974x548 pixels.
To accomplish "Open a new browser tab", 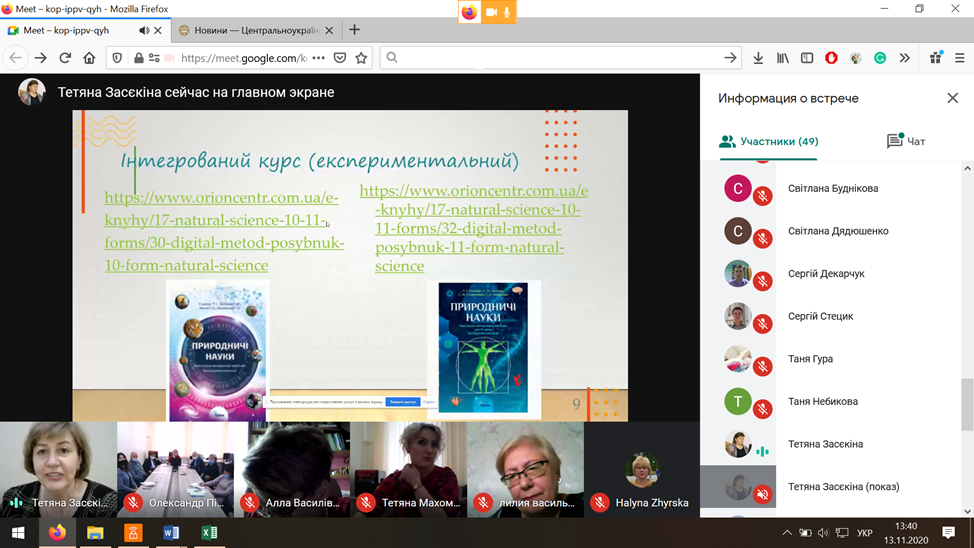I will click(x=354, y=30).
